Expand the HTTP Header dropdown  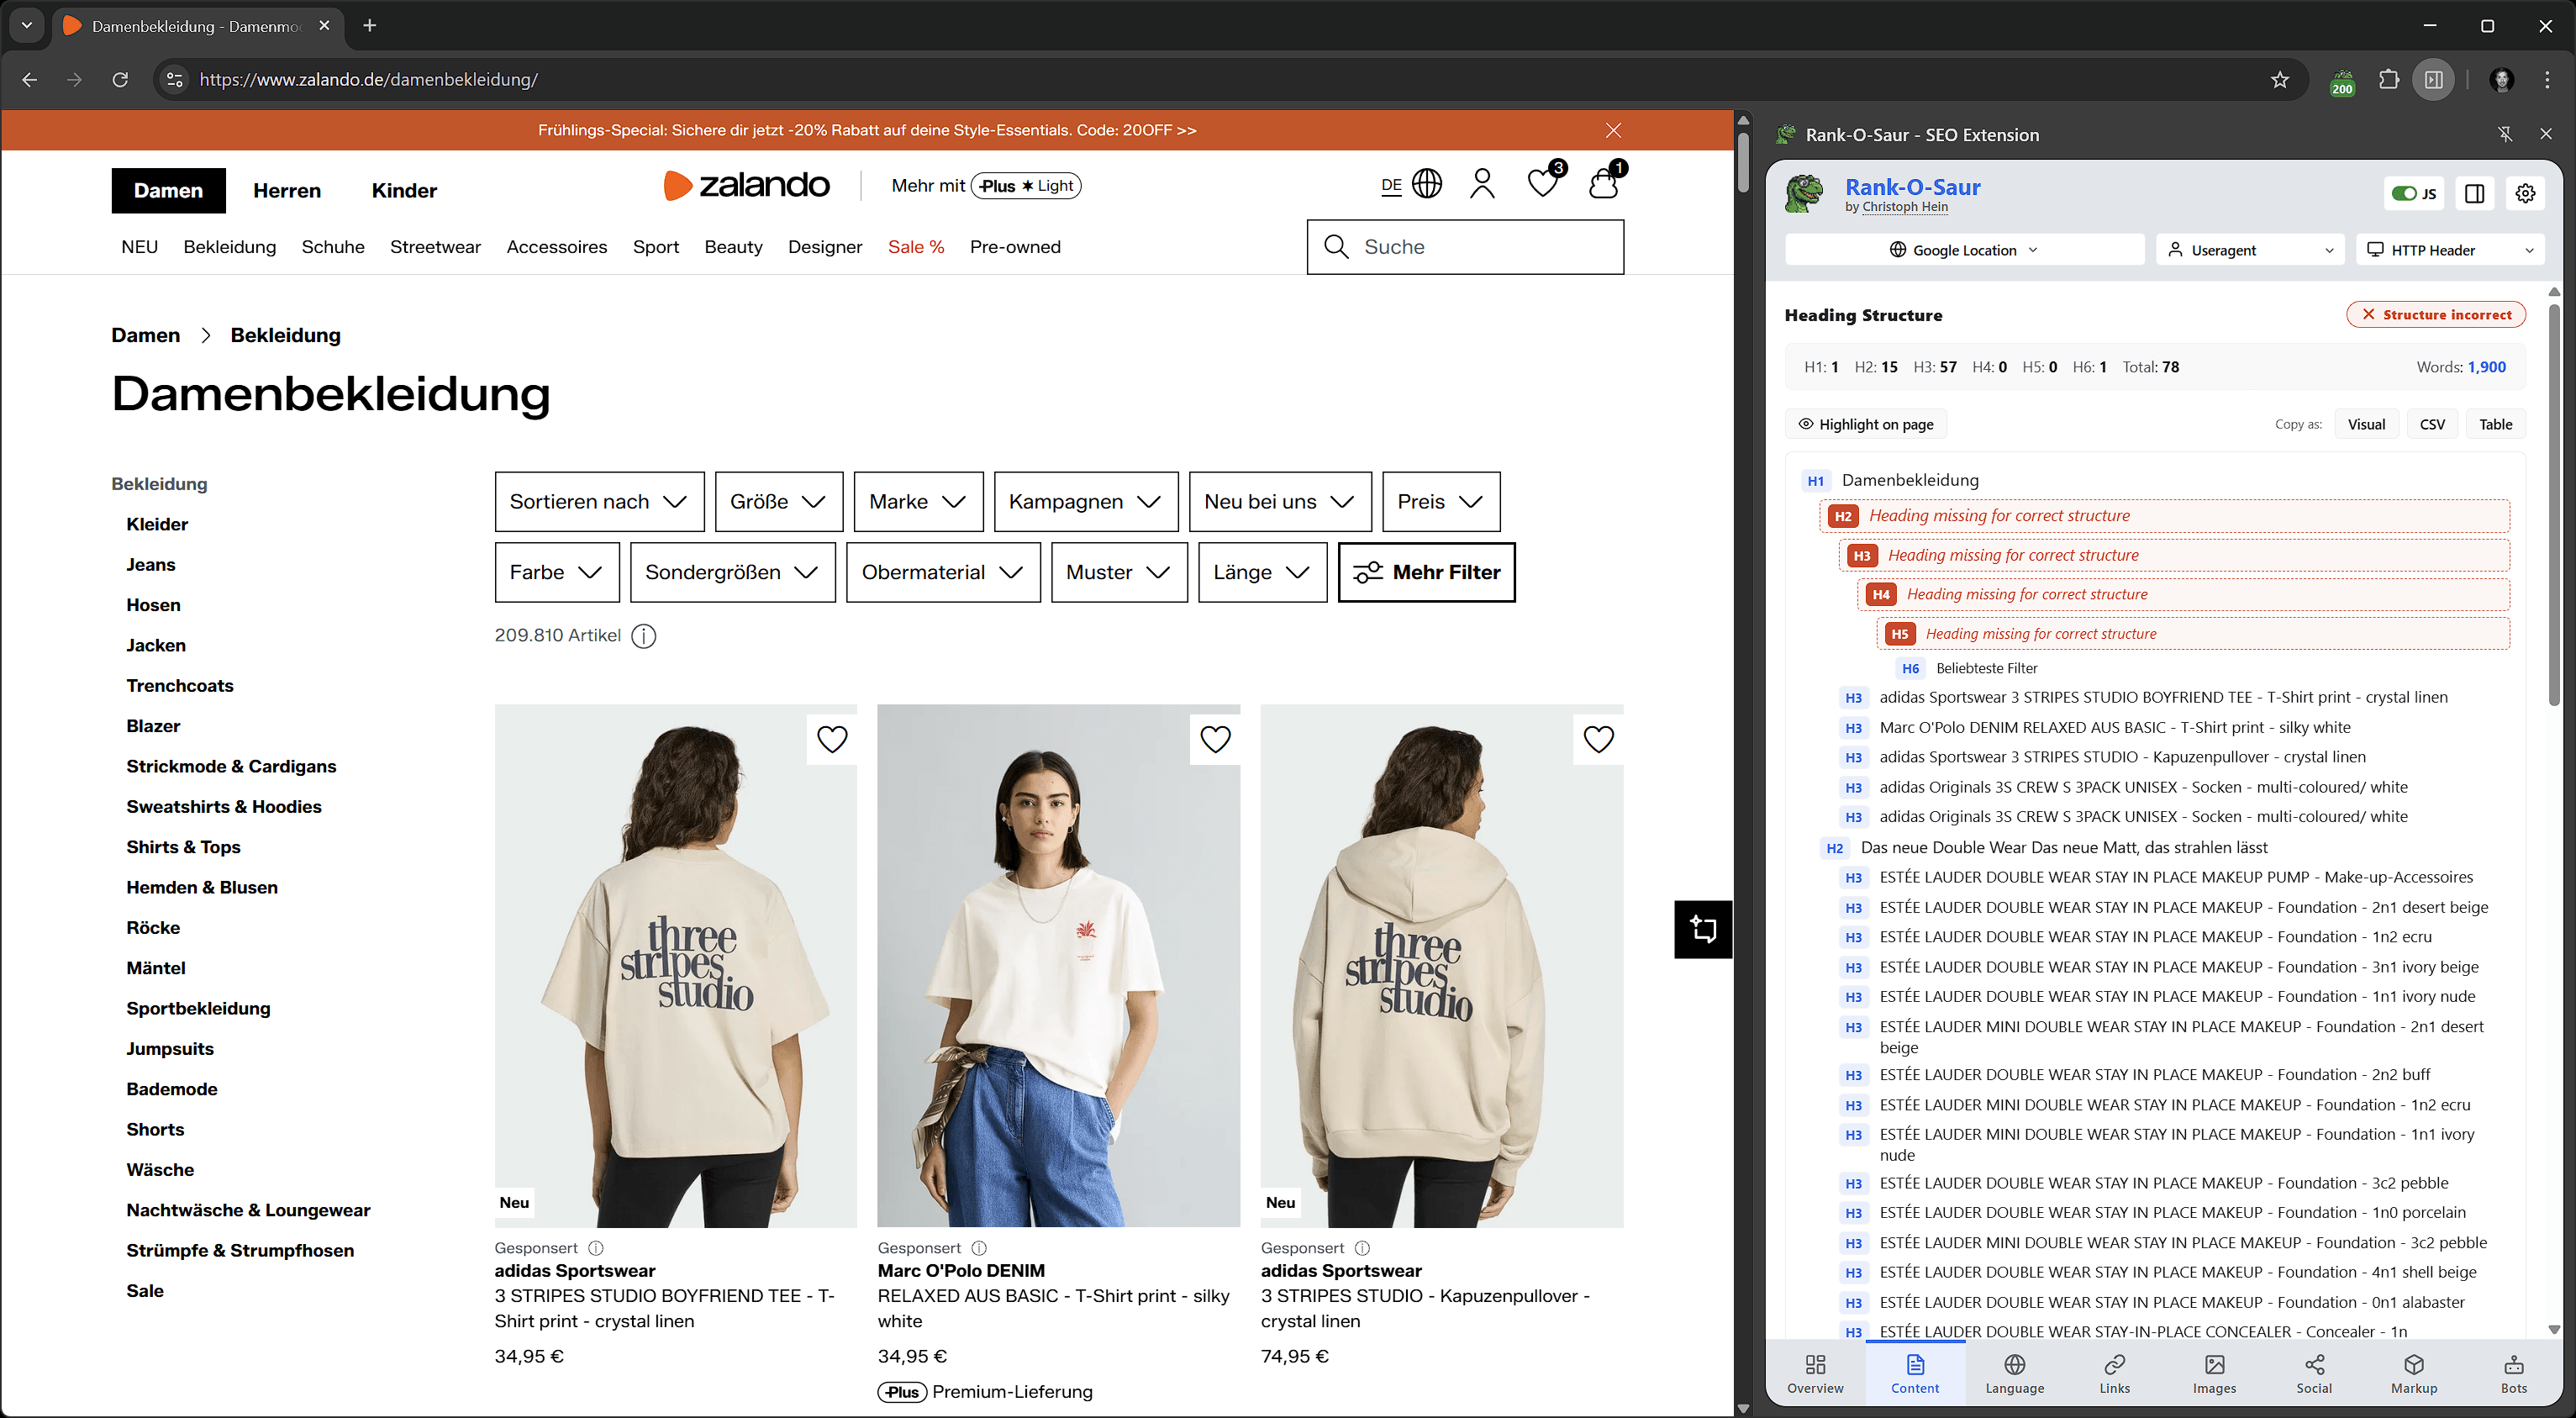click(2449, 250)
